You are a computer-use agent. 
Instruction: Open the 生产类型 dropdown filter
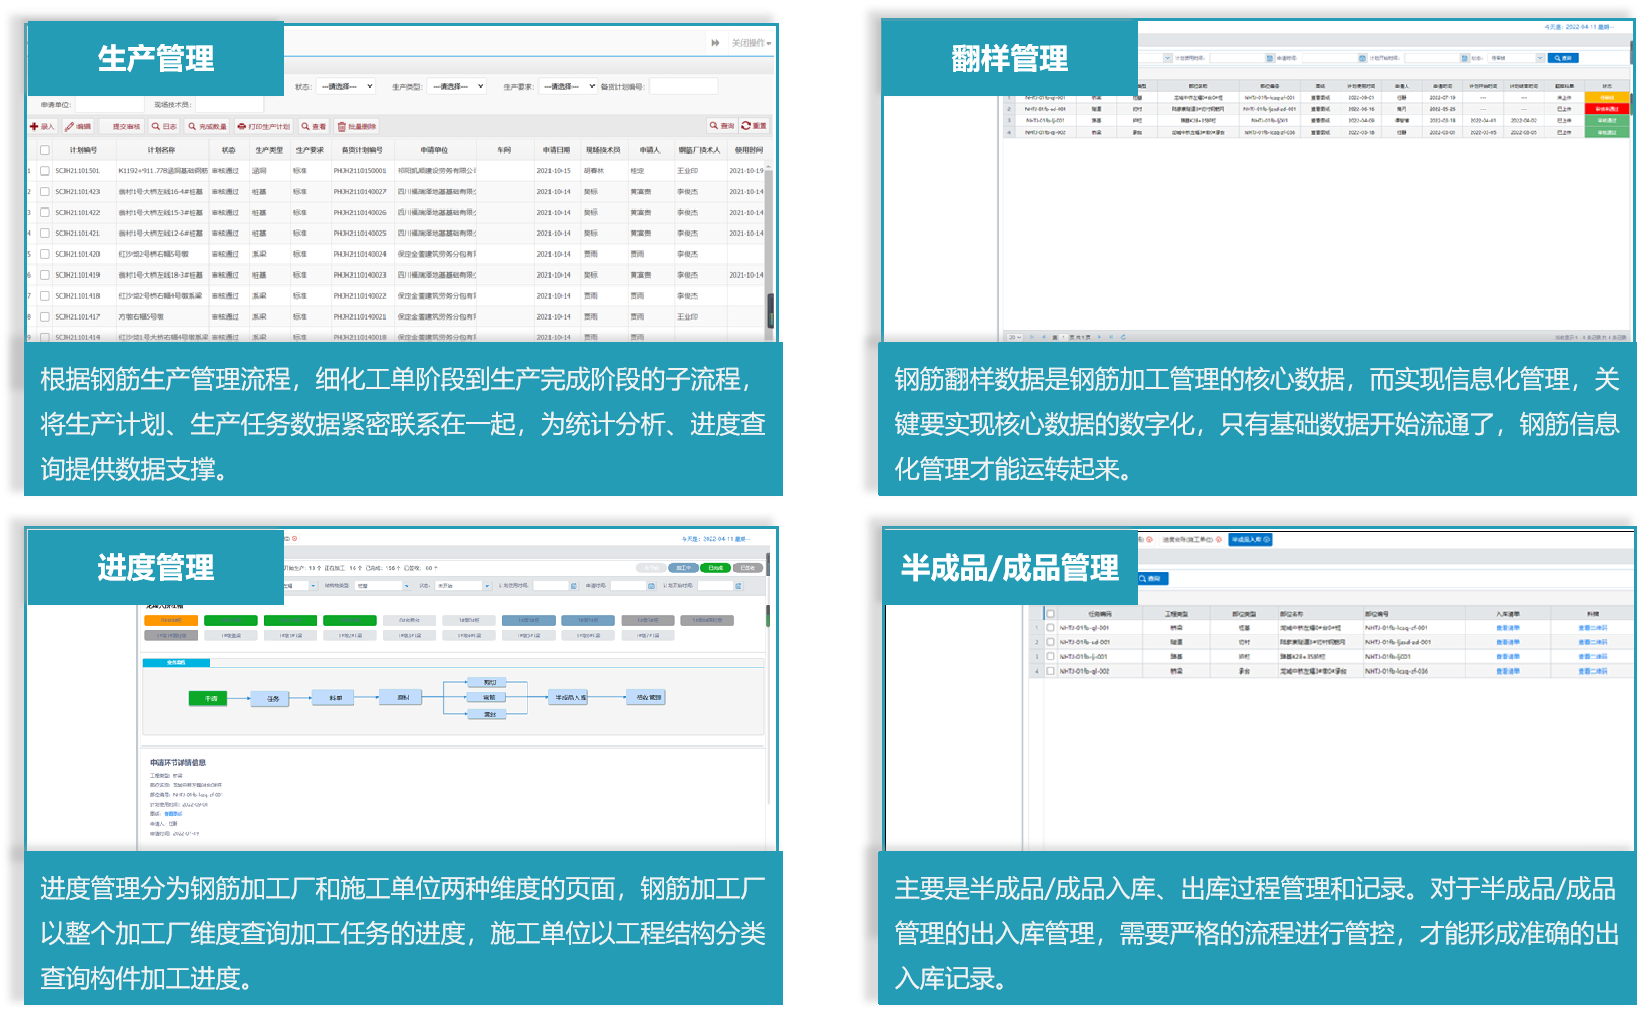456,87
